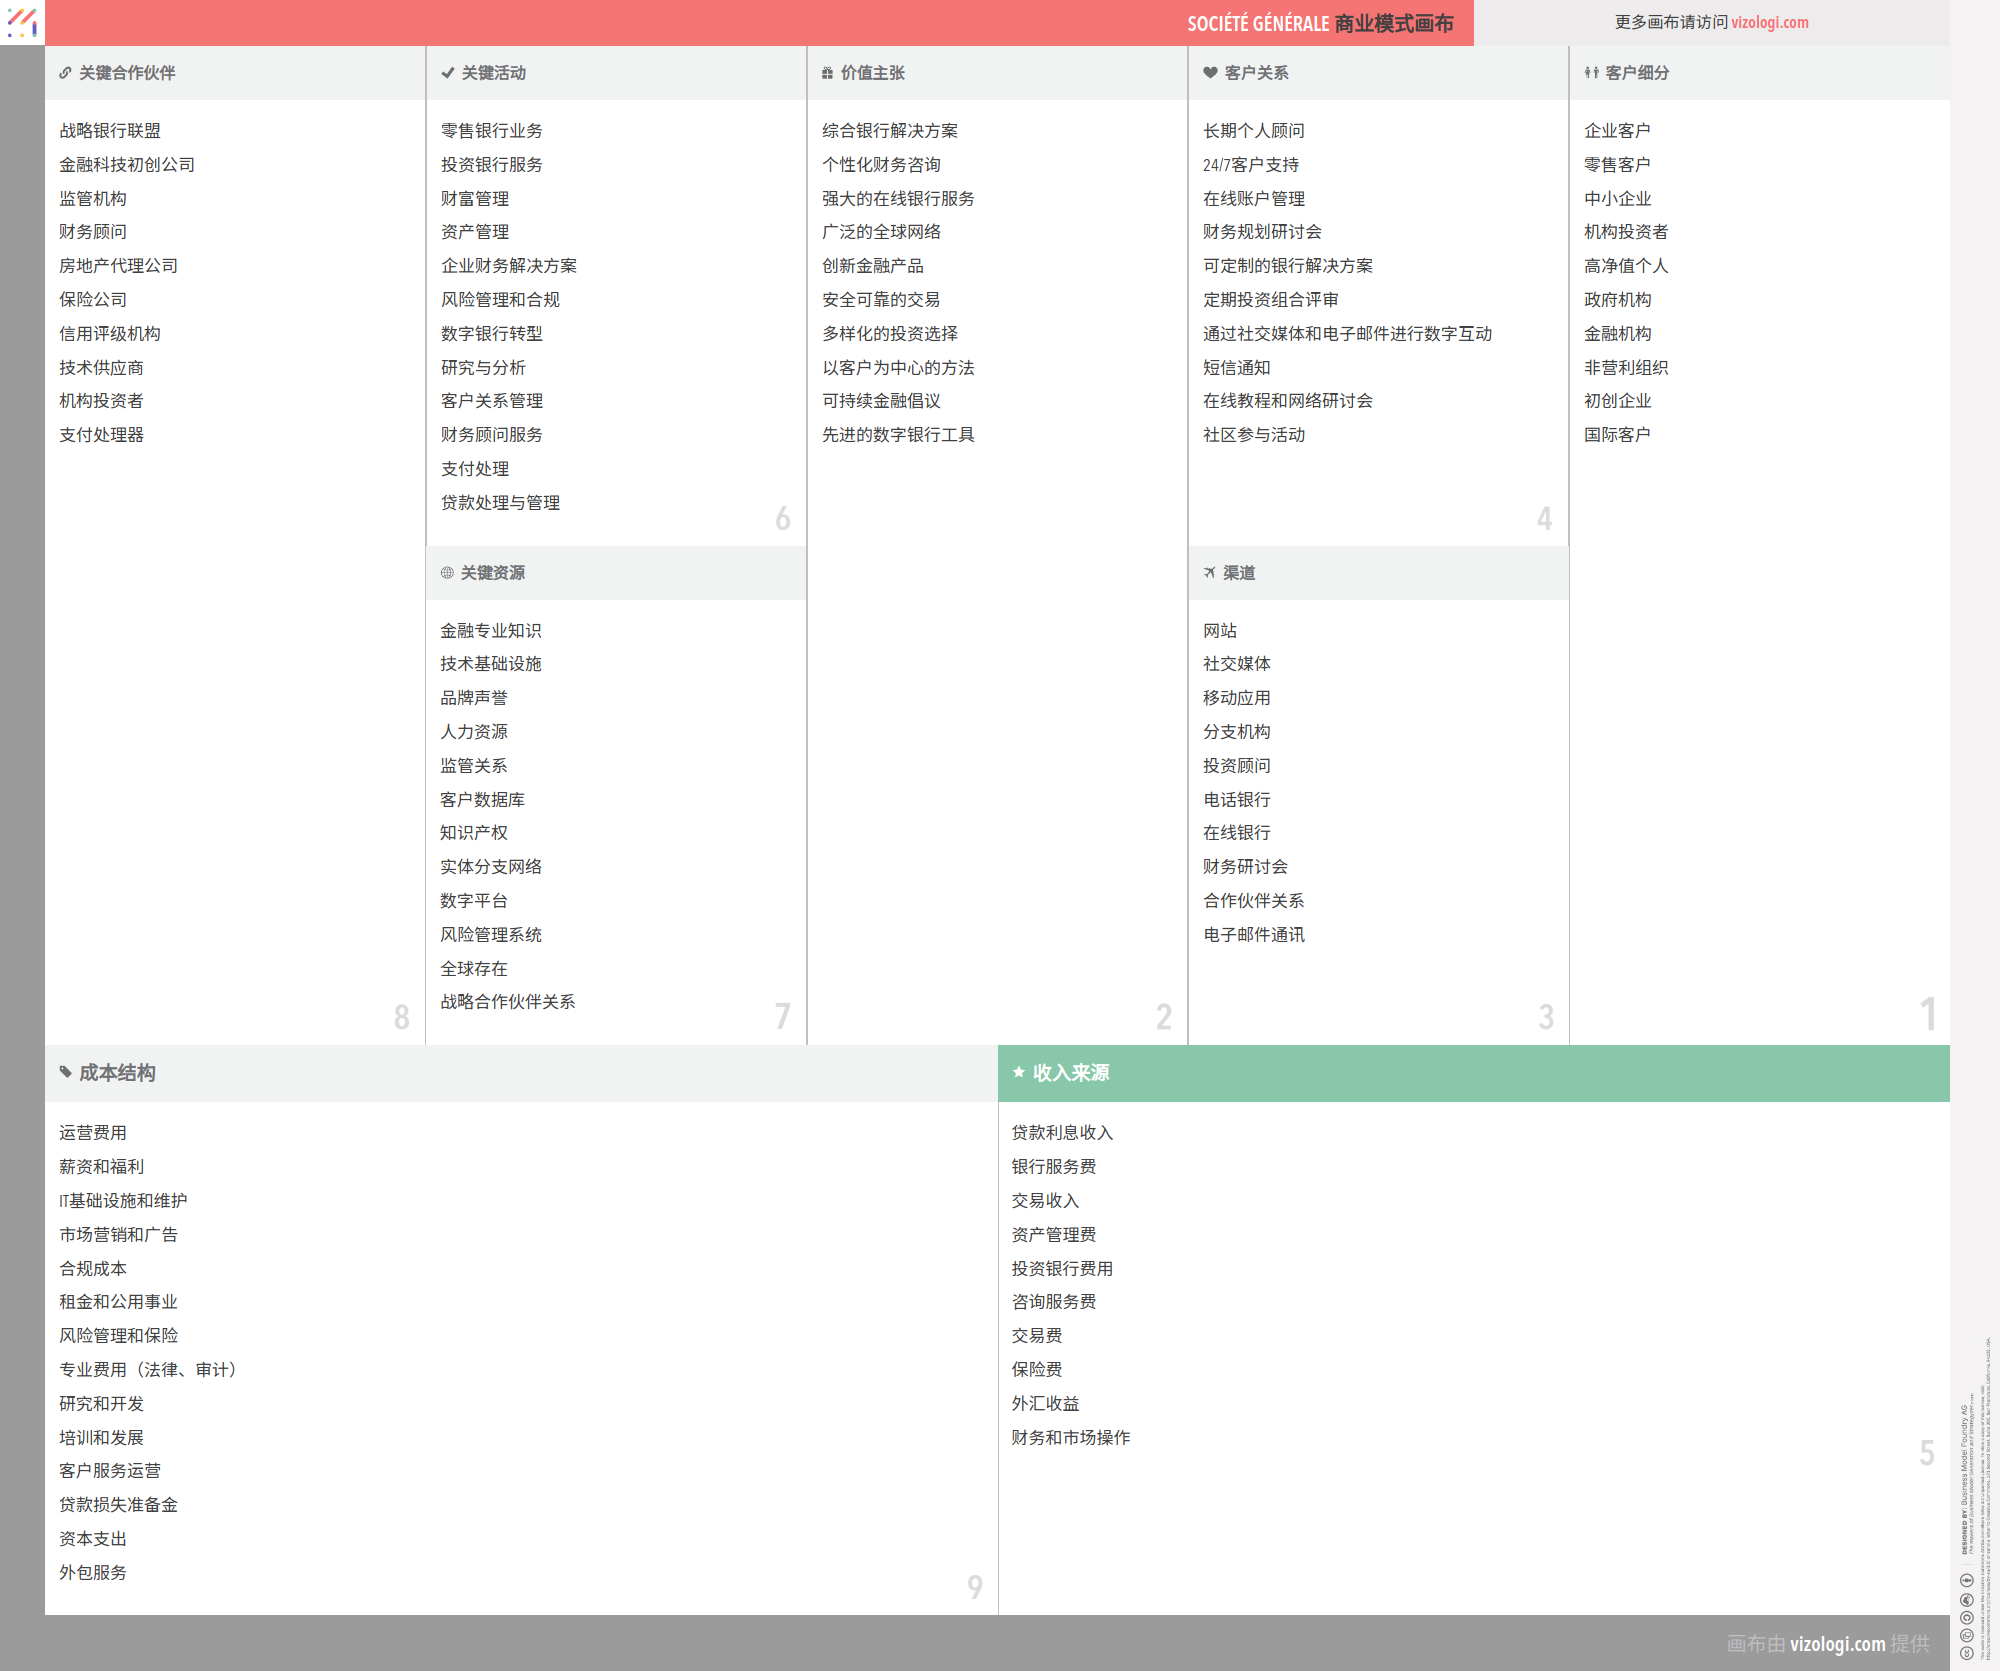Click the star icon beside 收入来源

[x=1019, y=1073]
